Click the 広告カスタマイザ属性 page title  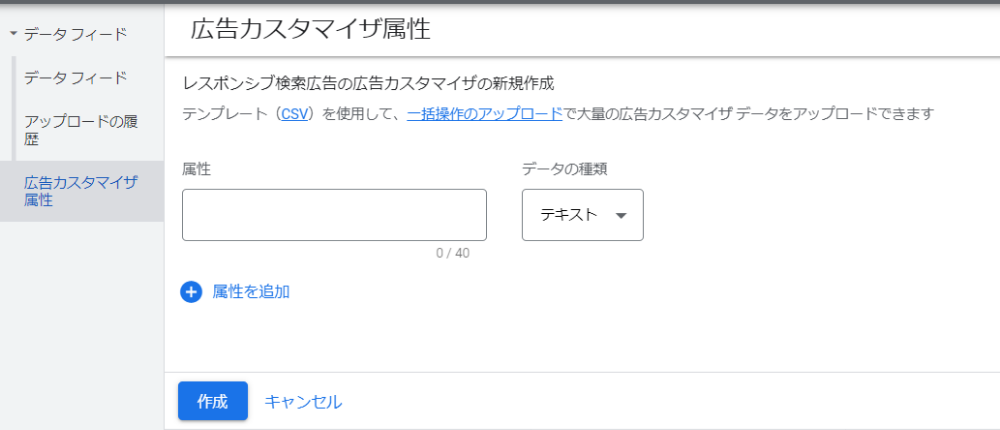click(310, 29)
